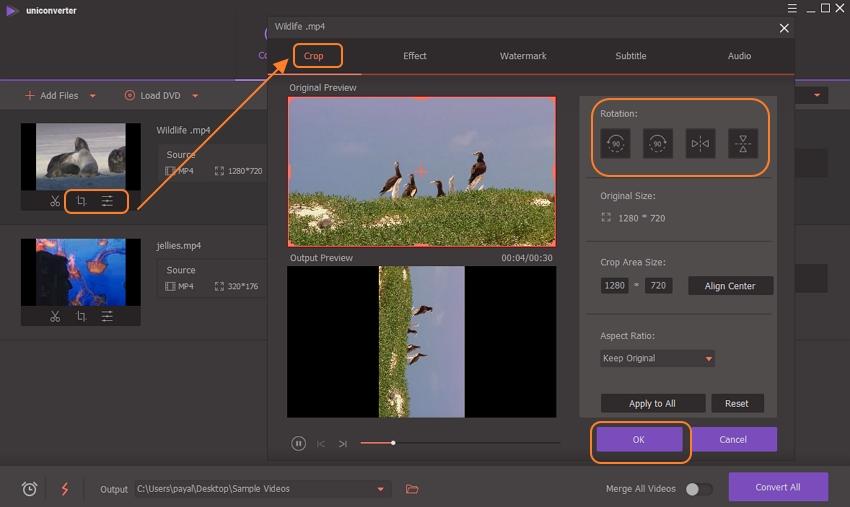
Task: Click the scissors trim icon under Wildlife video
Action: click(x=55, y=201)
